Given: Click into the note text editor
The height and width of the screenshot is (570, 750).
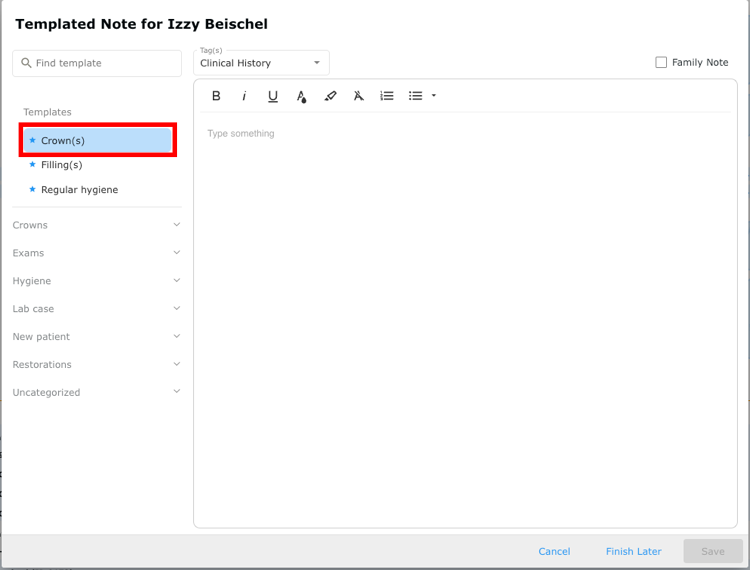Looking at the screenshot, I should 465,320.
